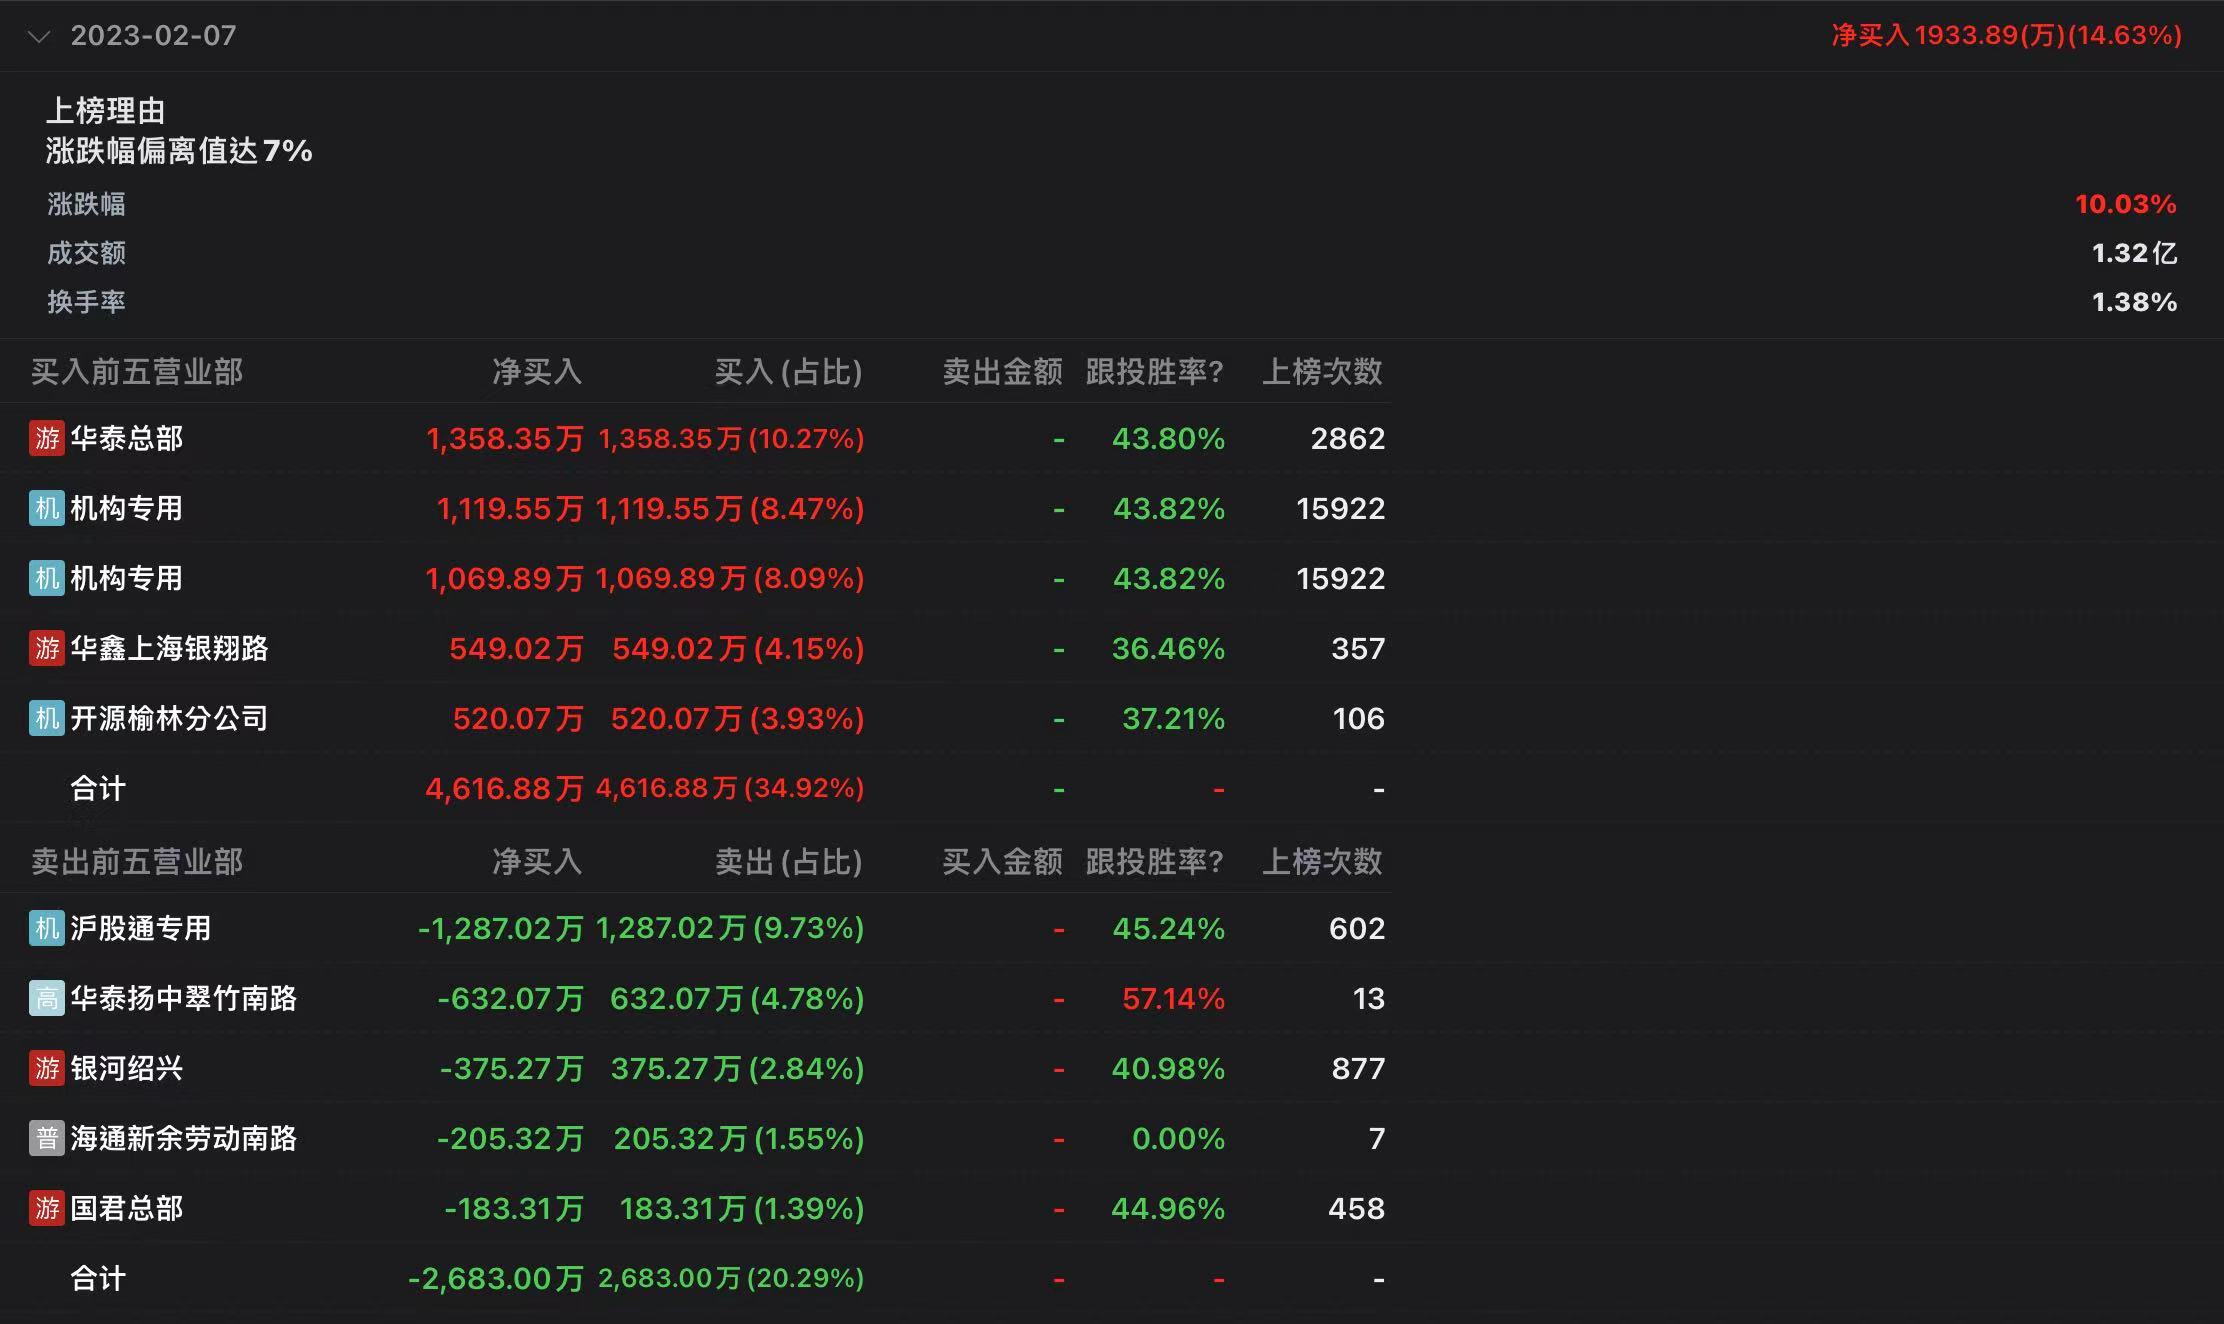Click 机 badge beside 开源榆林分公司
Image resolution: width=2224 pixels, height=1324 pixels.
[47, 718]
